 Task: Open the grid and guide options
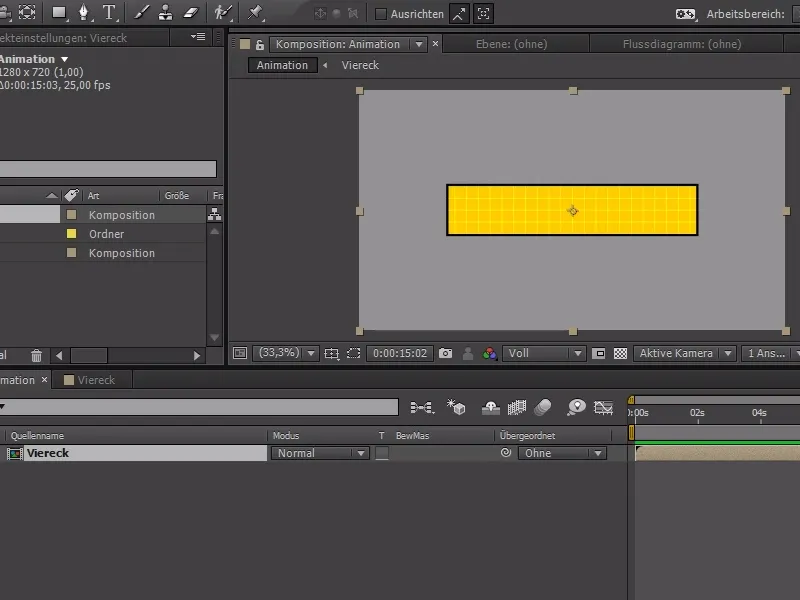coord(332,353)
